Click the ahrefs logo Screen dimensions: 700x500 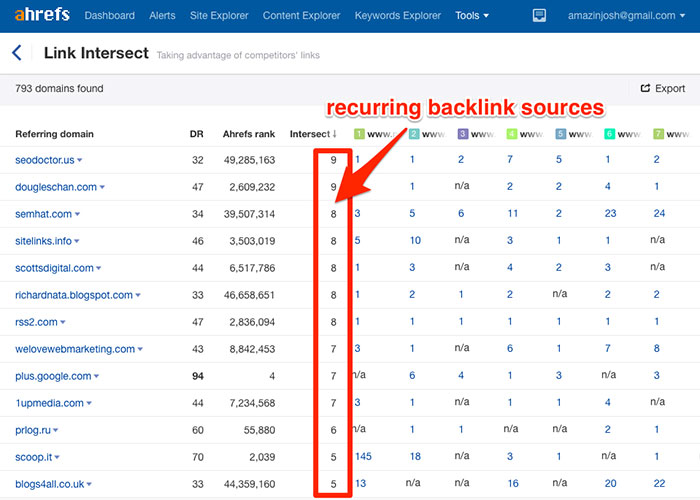point(42,14)
